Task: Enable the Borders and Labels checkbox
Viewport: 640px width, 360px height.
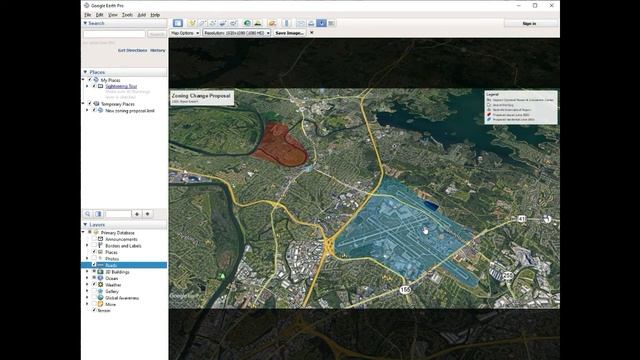Action: pyautogui.click(x=94, y=245)
